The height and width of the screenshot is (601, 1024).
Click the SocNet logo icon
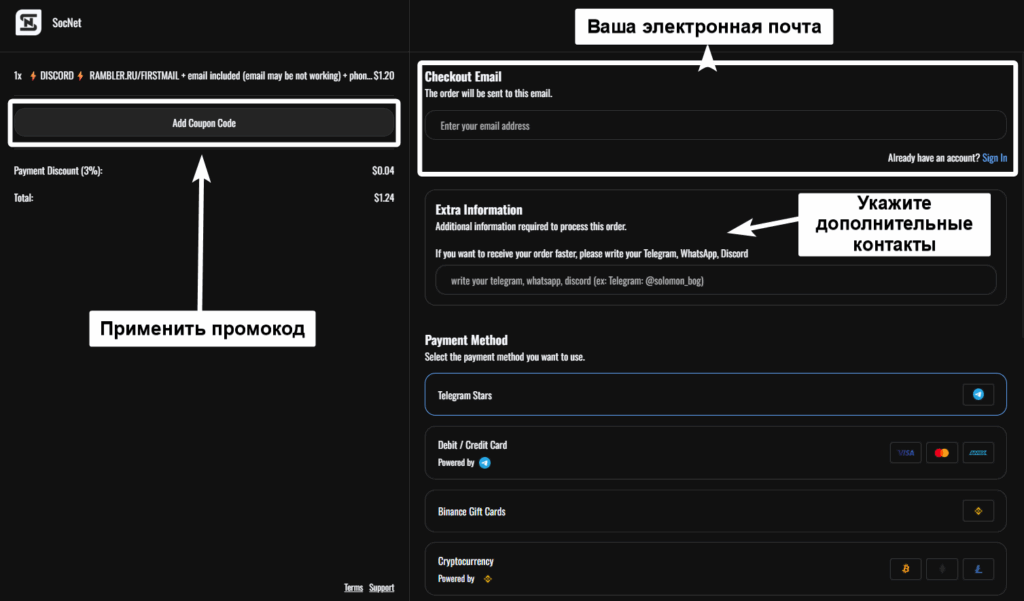(x=29, y=23)
